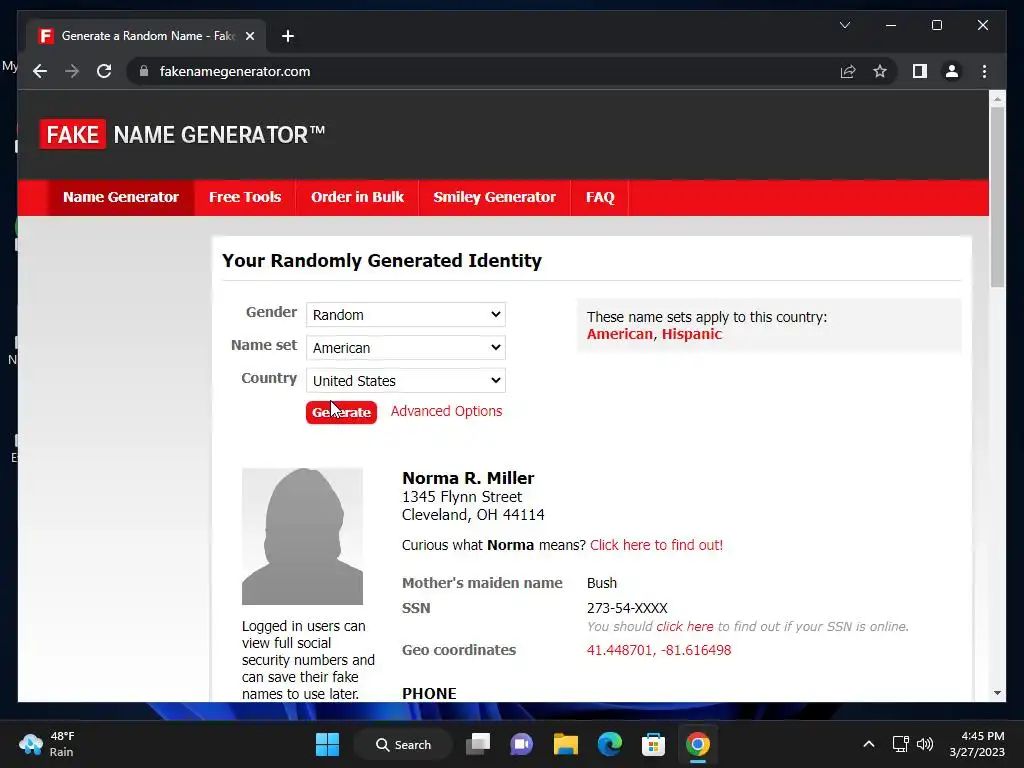1024x768 pixels.
Task: Click the volume speaker tray icon
Action: [925, 744]
